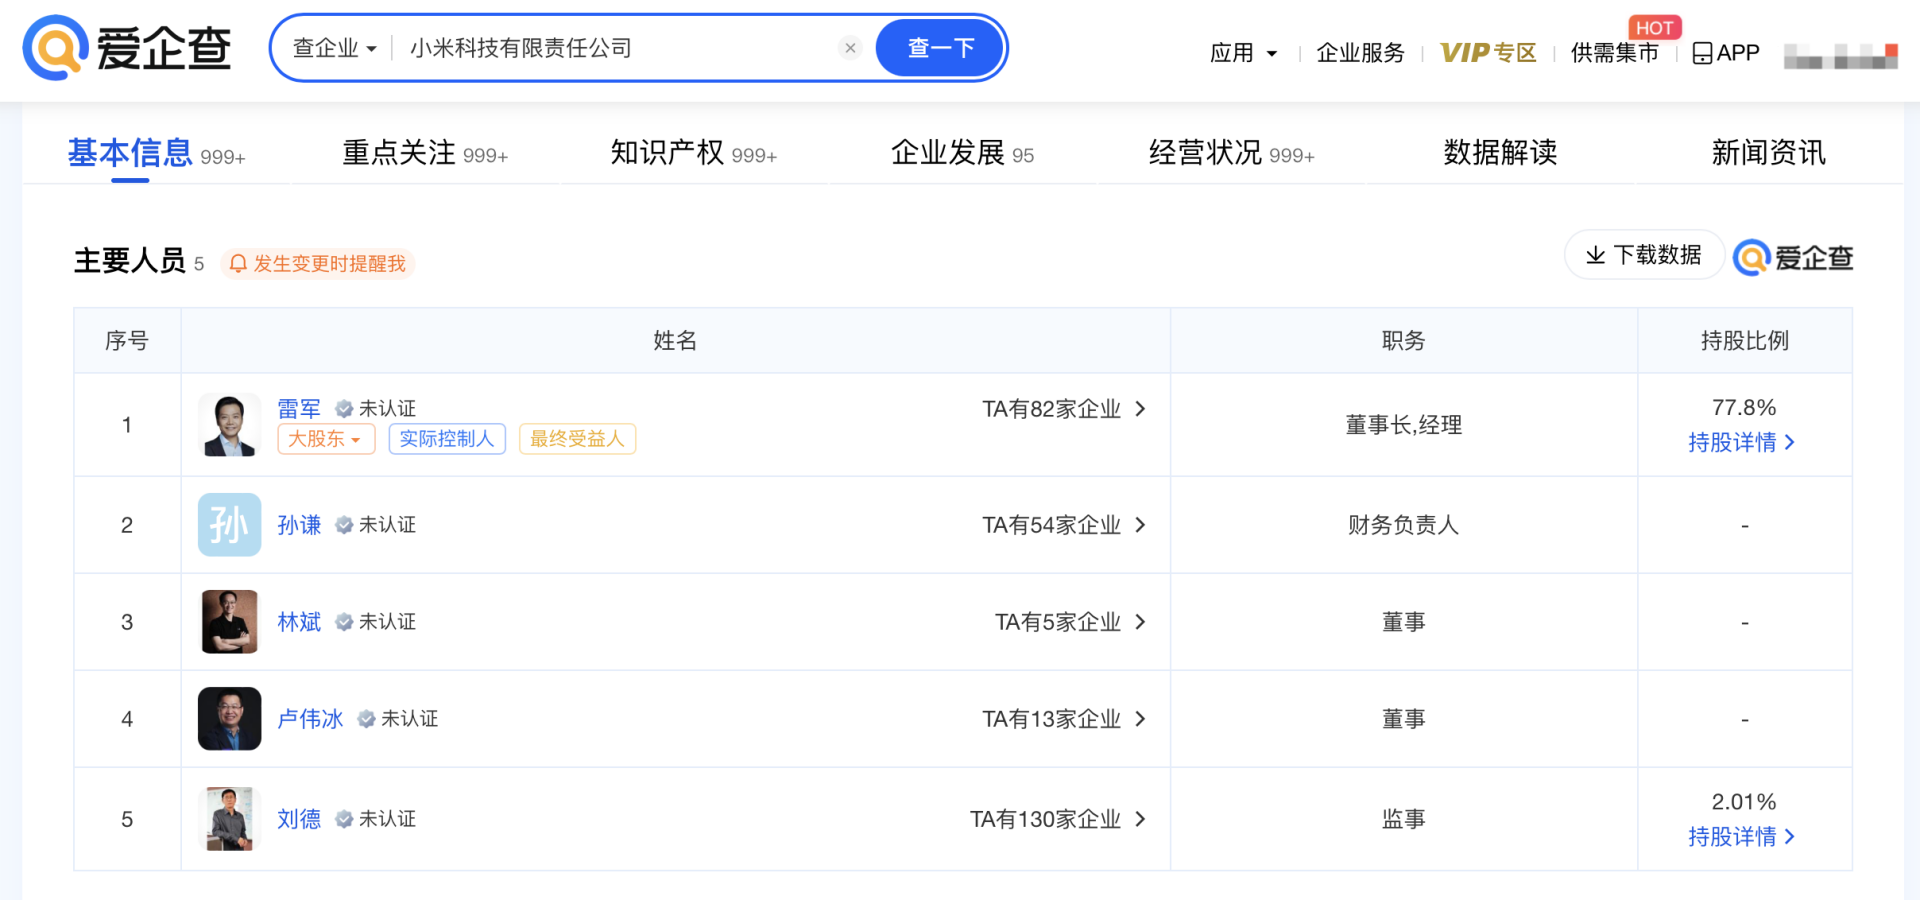This screenshot has width=1920, height=900.
Task: Expand TA有54家企业 for 孙谦
Action: [x=1063, y=525]
